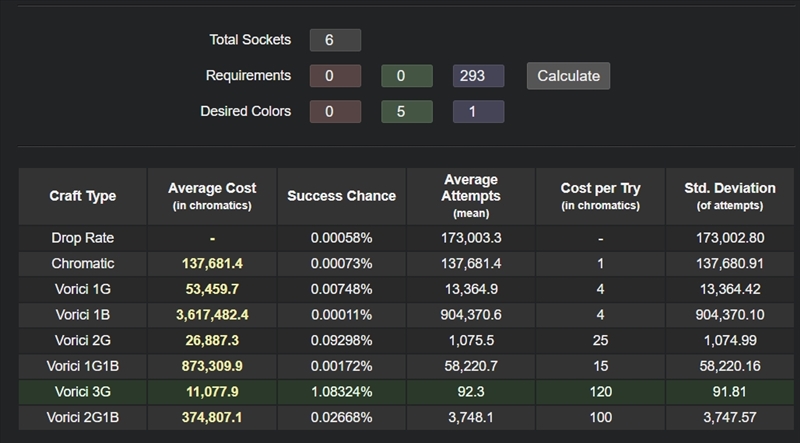Screen dimensions: 800x443
Task: Click the Average Attempts column header
Action: [x=470, y=196]
